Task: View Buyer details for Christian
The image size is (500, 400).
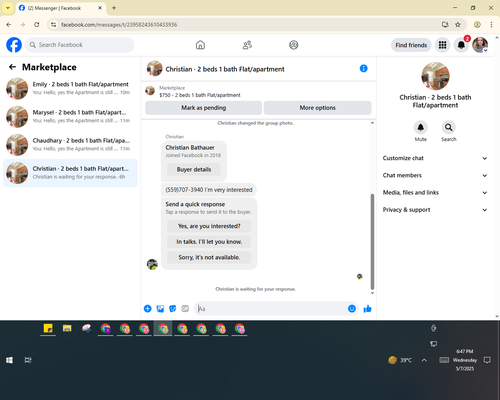Action: [194, 169]
